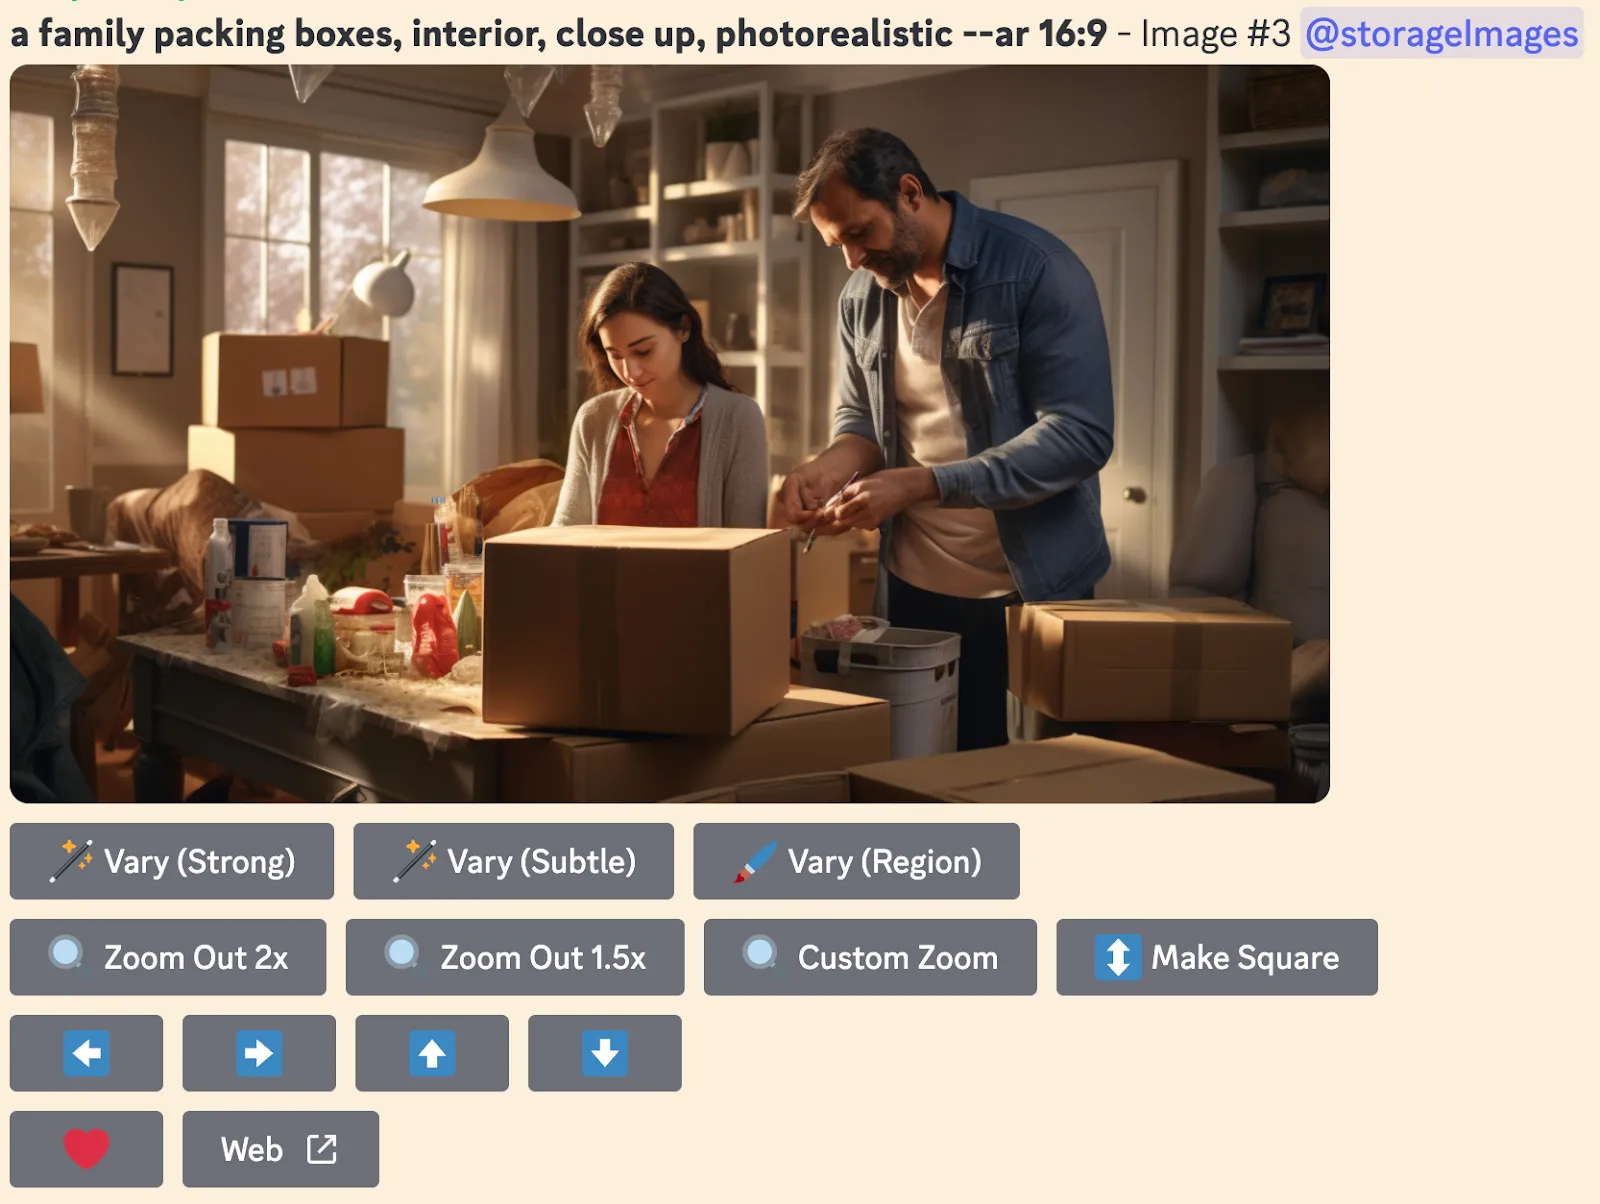Pan image with the left arrow icon

click(x=86, y=1053)
